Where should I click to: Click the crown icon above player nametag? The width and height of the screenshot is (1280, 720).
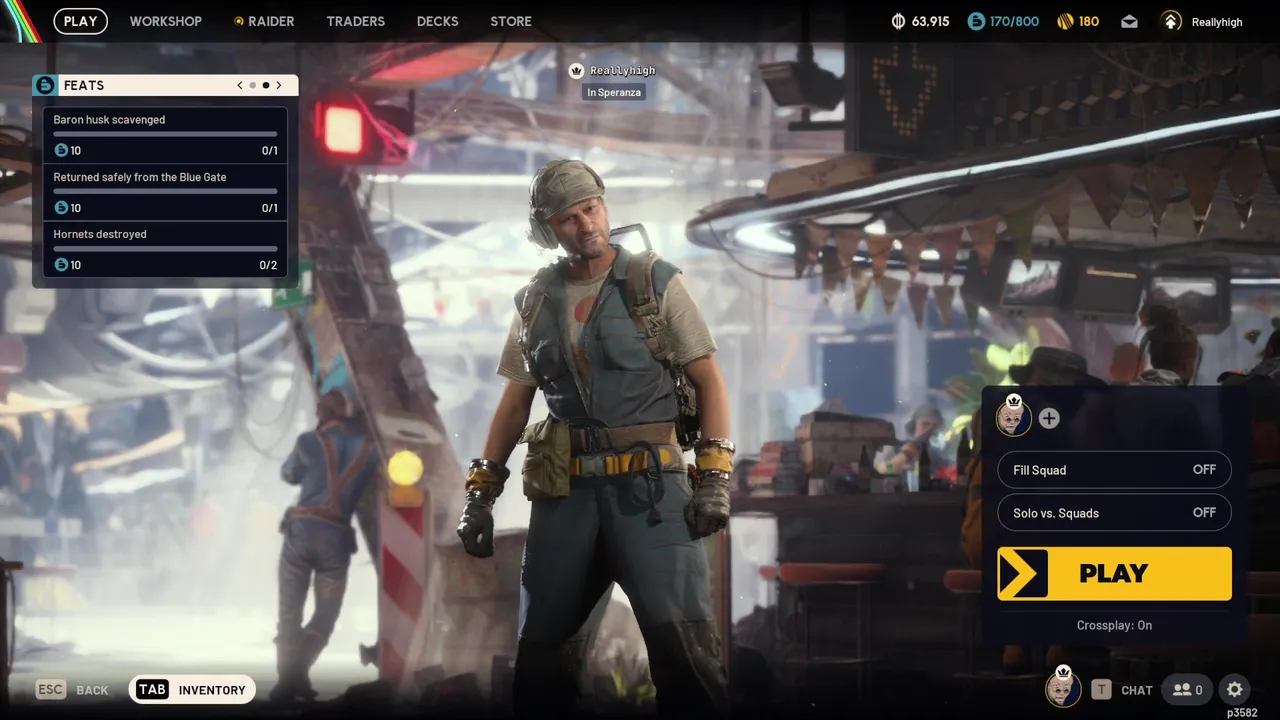point(576,71)
